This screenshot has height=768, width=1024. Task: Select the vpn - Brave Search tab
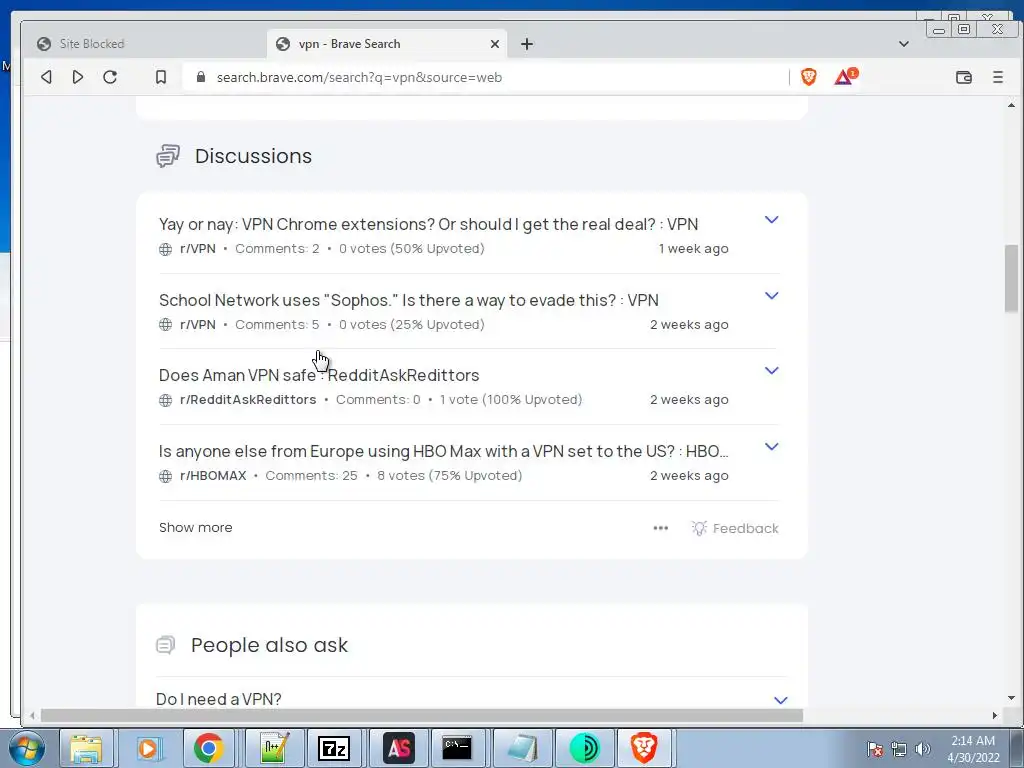click(387, 44)
